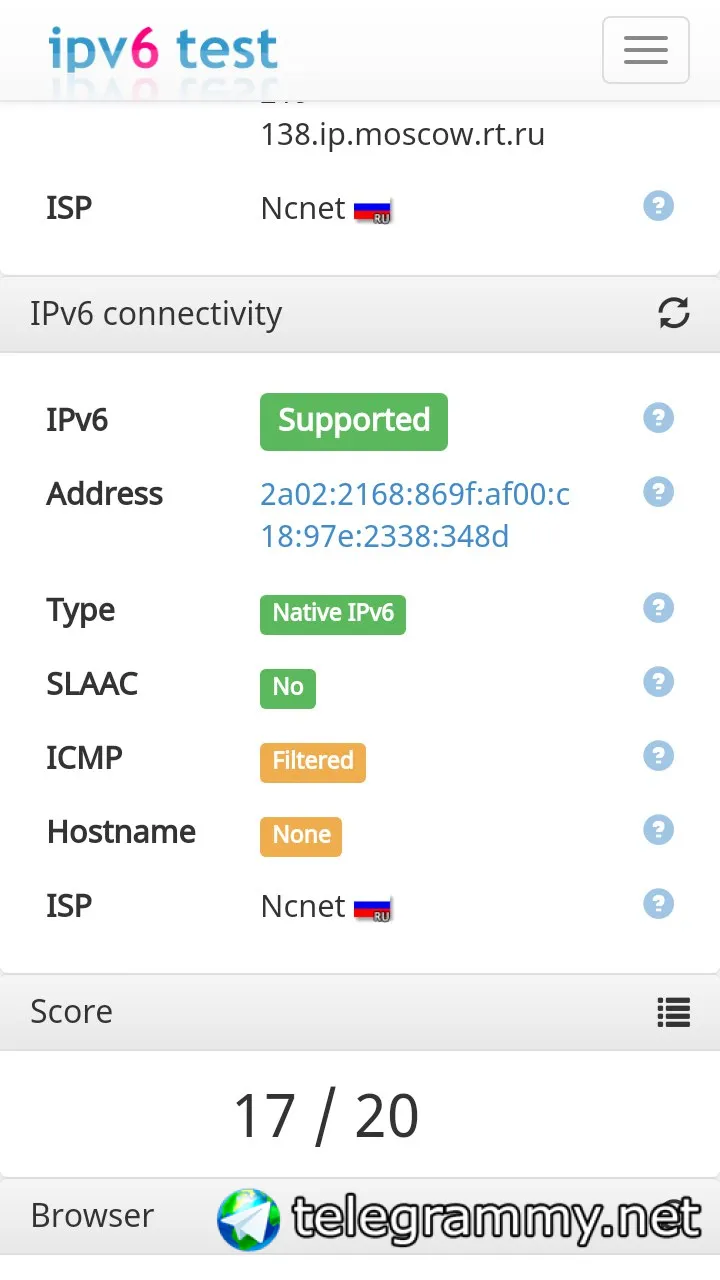Viewport: 720px width, 1280px height.
Task: Click the ipv6 test logo
Action: coord(163,48)
